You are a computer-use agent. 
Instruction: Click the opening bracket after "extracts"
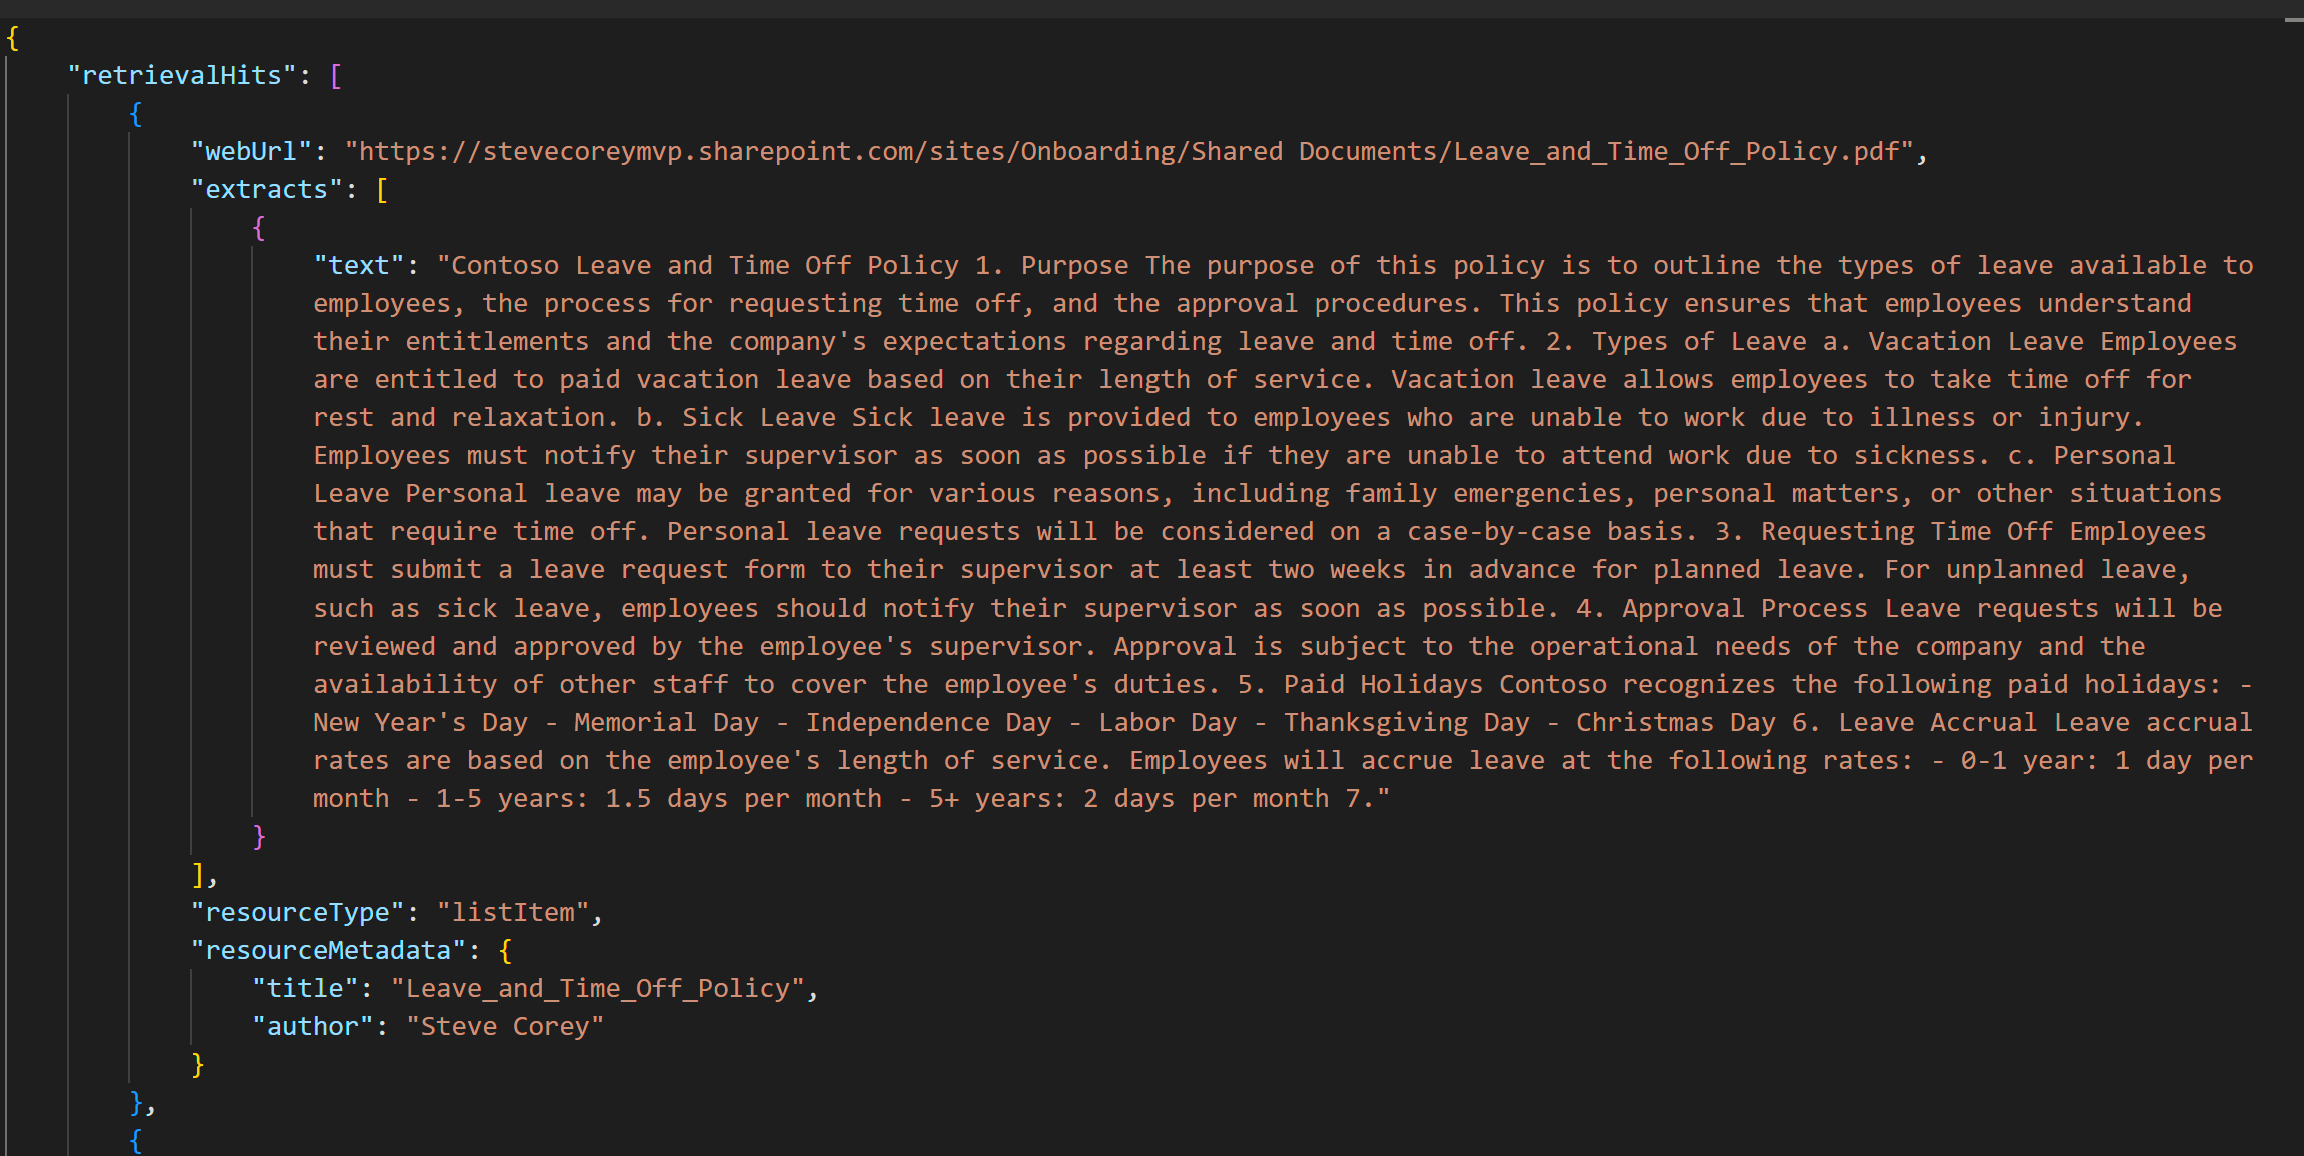point(382,189)
